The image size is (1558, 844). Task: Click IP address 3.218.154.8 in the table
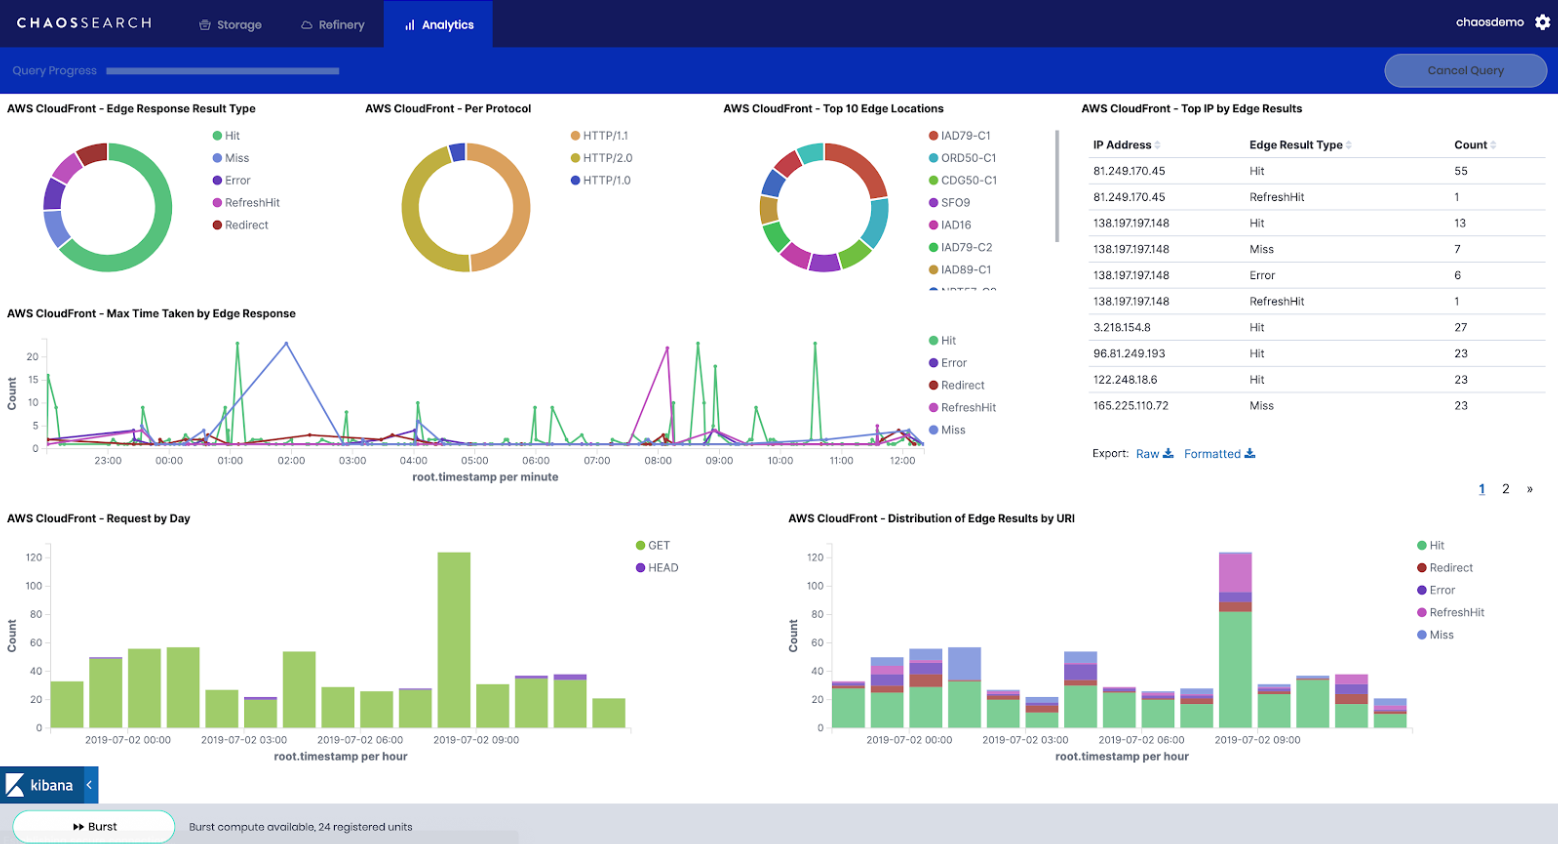pyautogui.click(x=1122, y=328)
